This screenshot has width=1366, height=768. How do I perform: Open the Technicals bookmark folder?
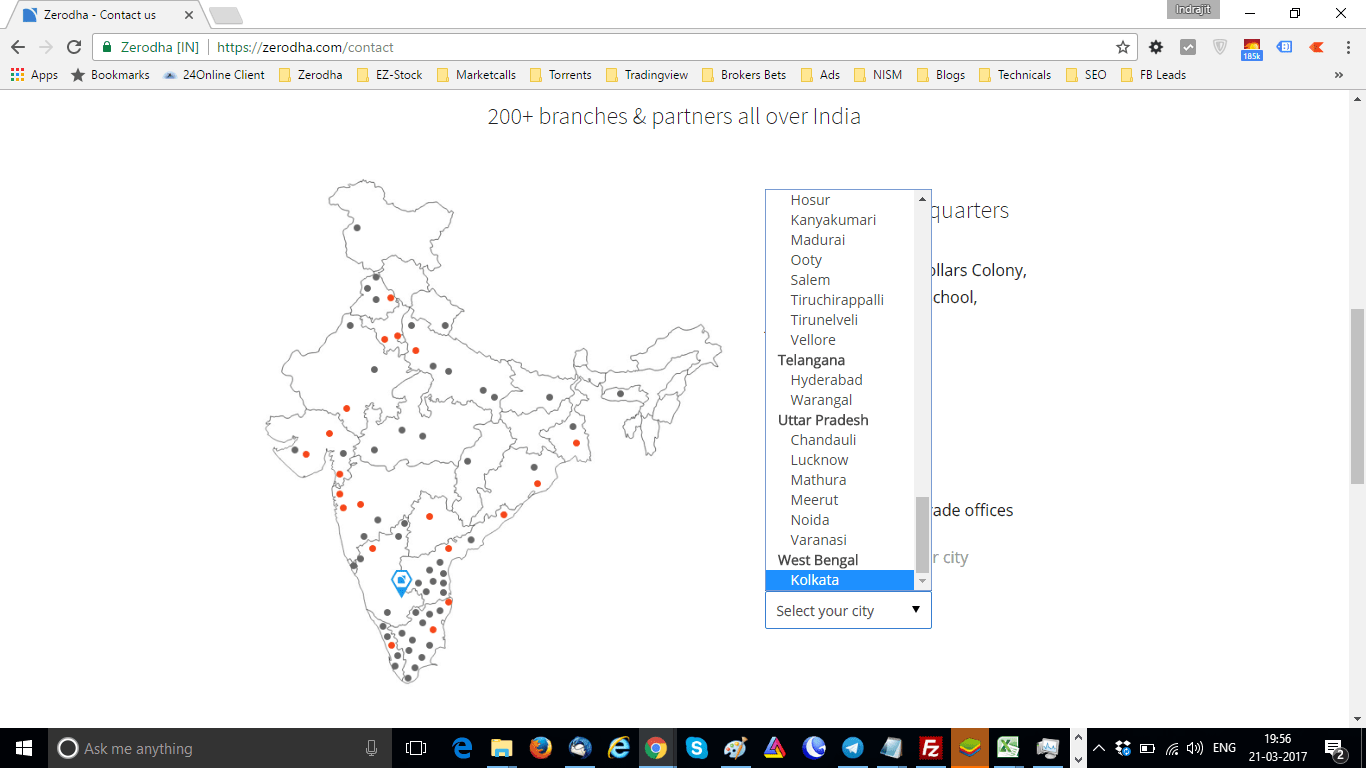[1015, 75]
